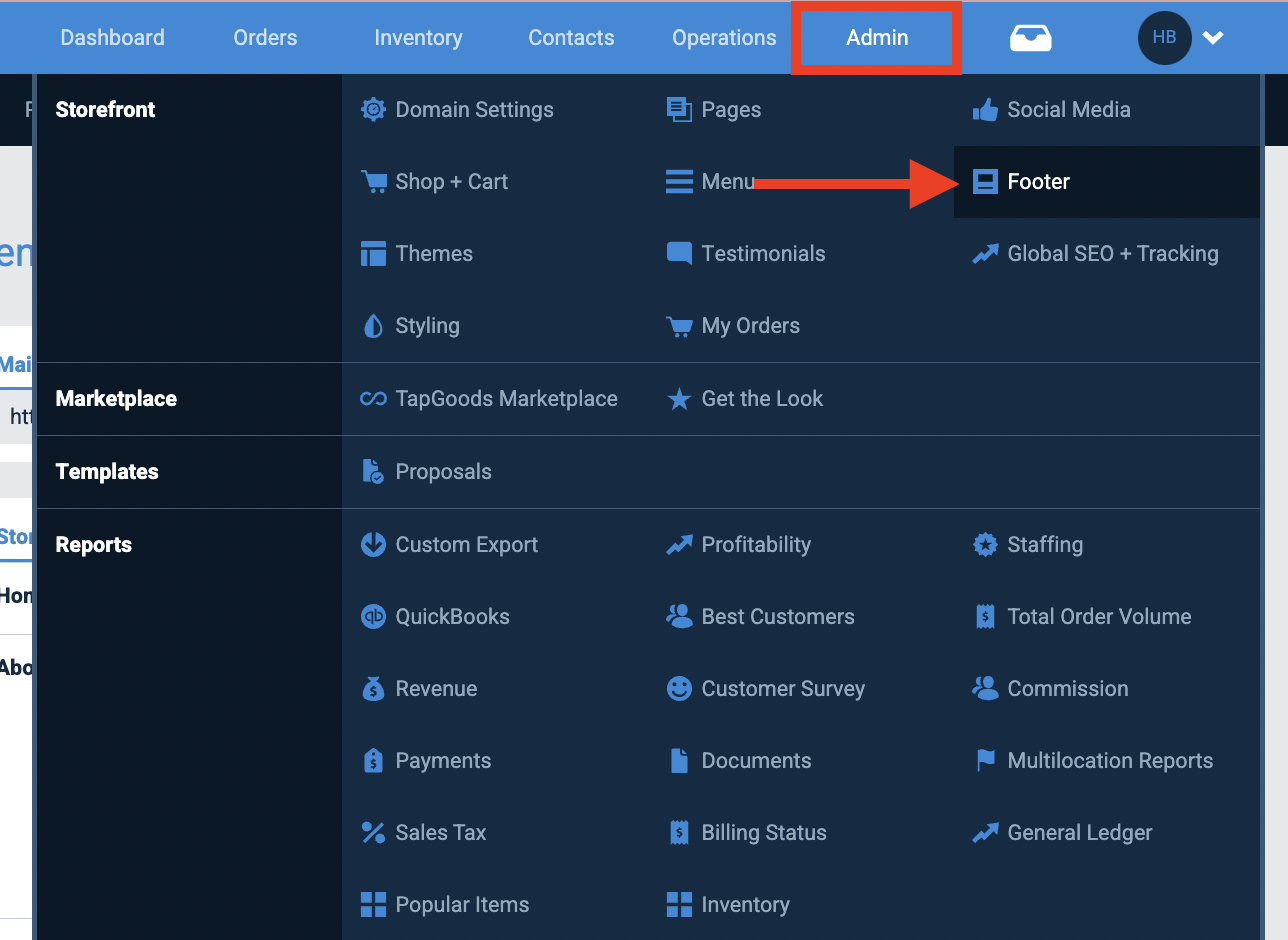The image size is (1288, 940).
Task: Expand the user account chevron dropdown
Action: click(1213, 38)
